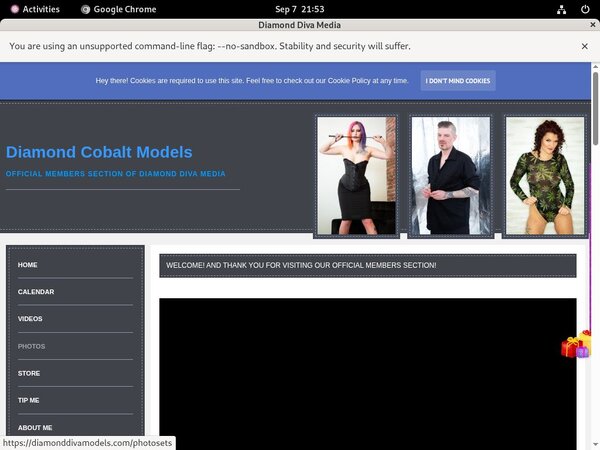Accept cookies with I Don't Mind Cookies
Image resolution: width=600 pixels, height=450 pixels.
457,81
